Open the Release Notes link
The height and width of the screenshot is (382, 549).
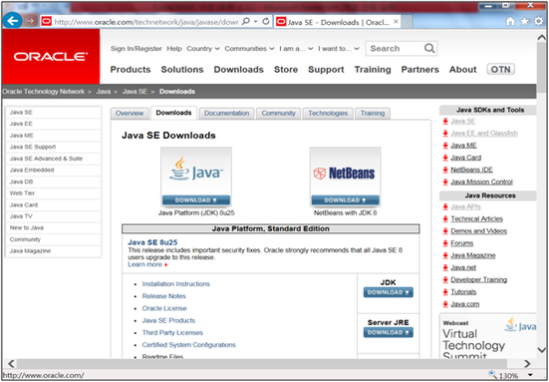[x=164, y=296]
